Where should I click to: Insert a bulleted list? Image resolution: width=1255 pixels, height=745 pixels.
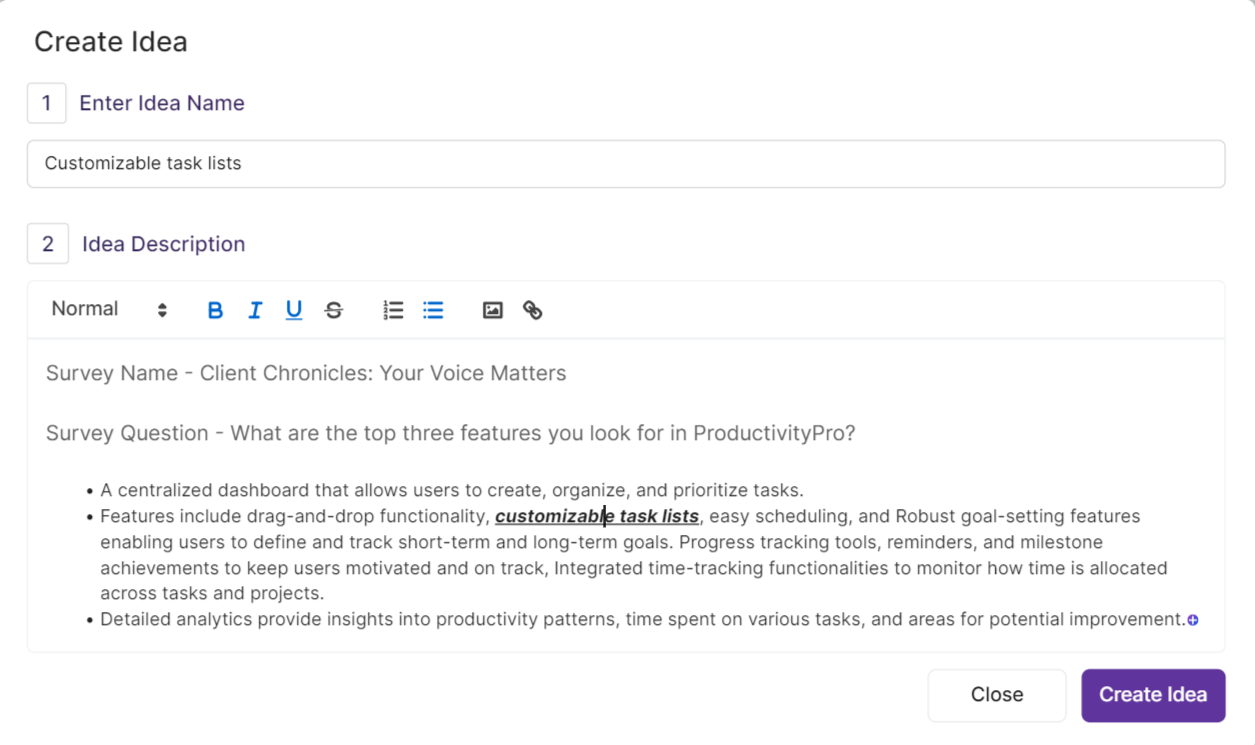pyautogui.click(x=433, y=310)
